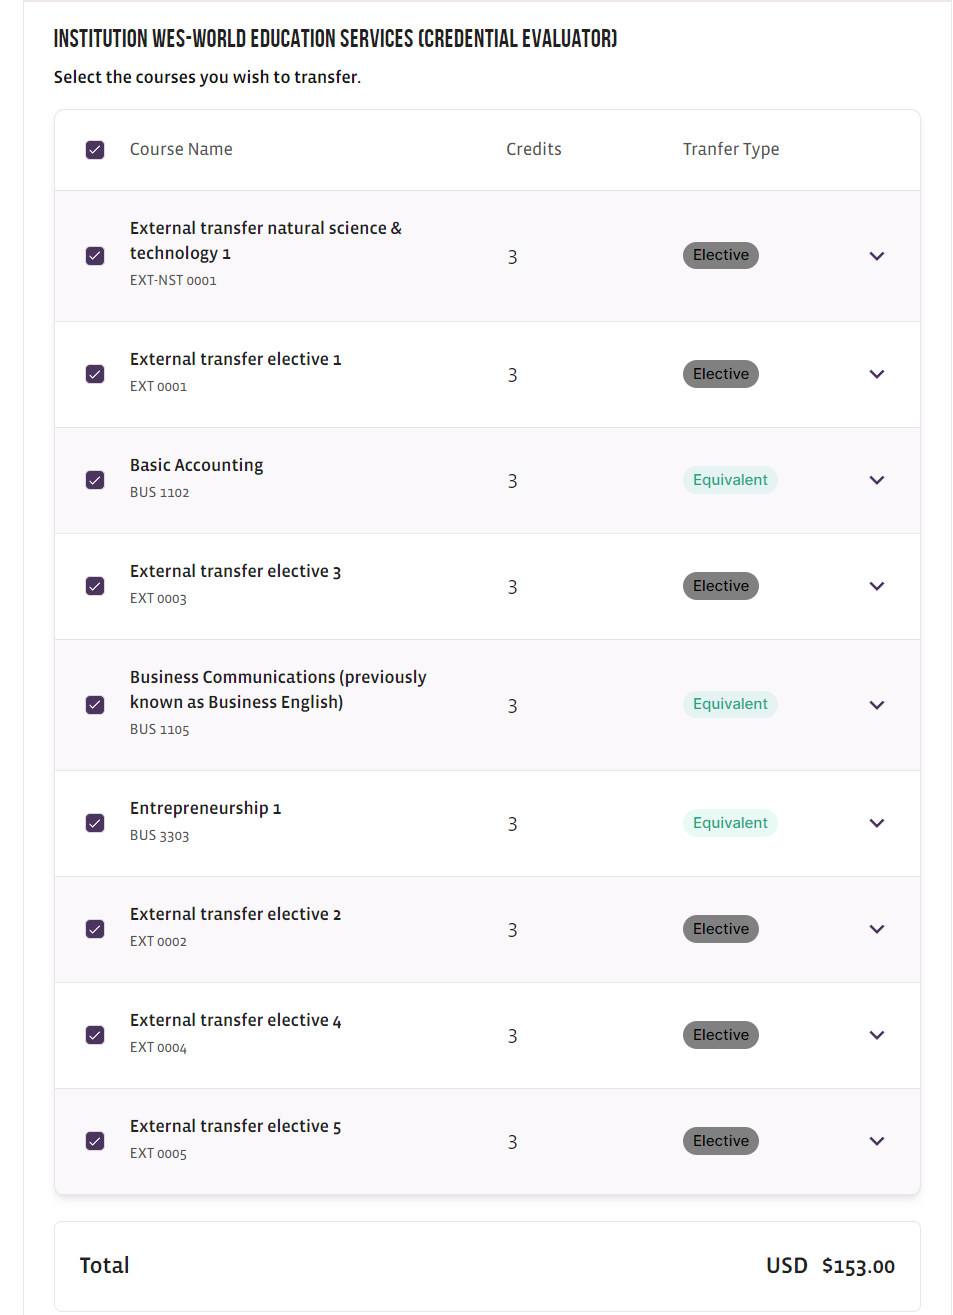Toggle the select-all courses checkbox

point(95,150)
